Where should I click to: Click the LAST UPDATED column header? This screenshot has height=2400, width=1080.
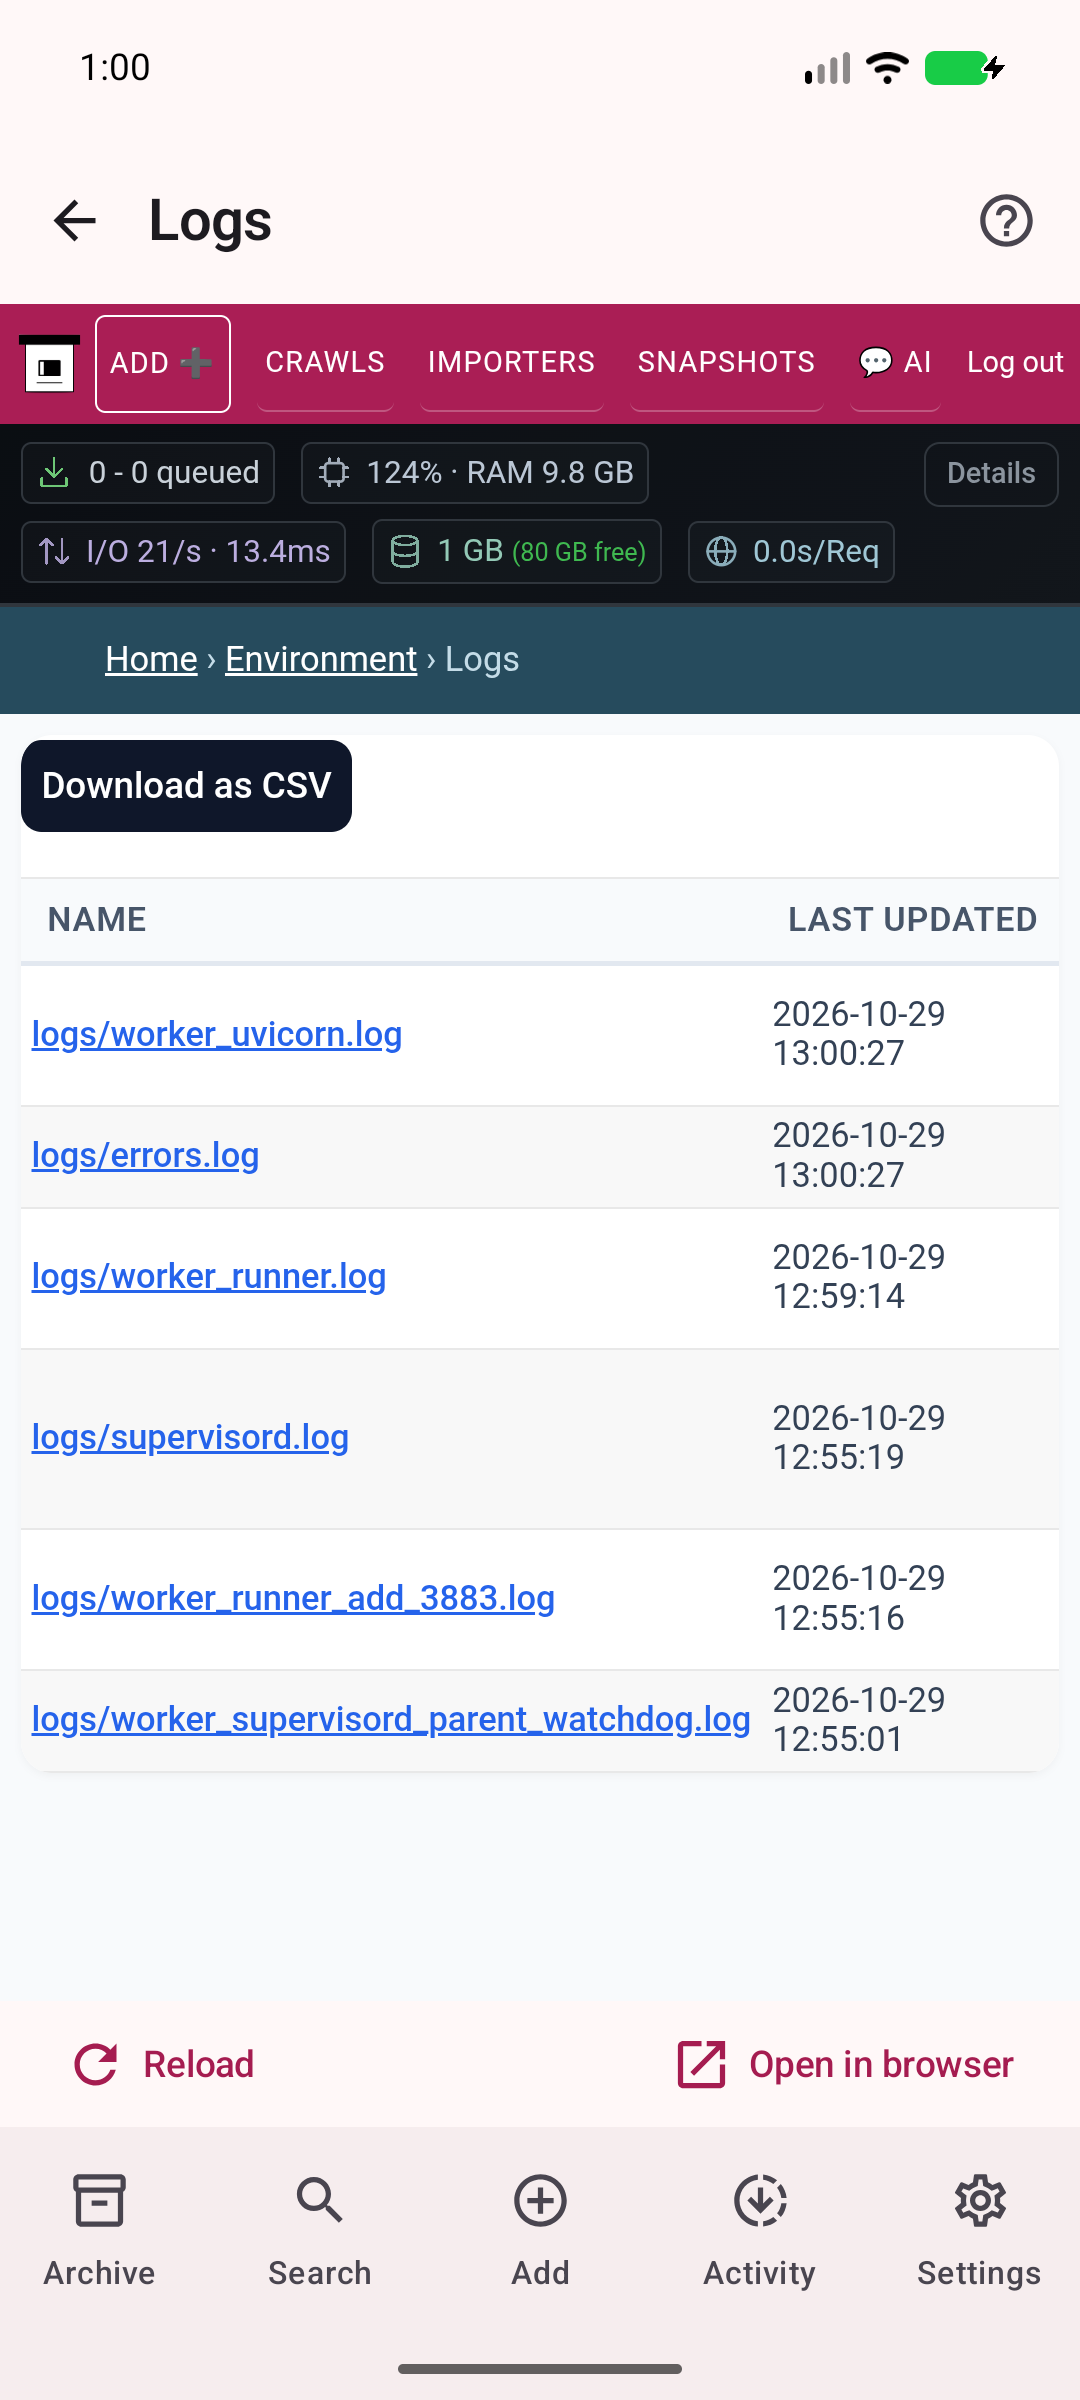coord(912,920)
